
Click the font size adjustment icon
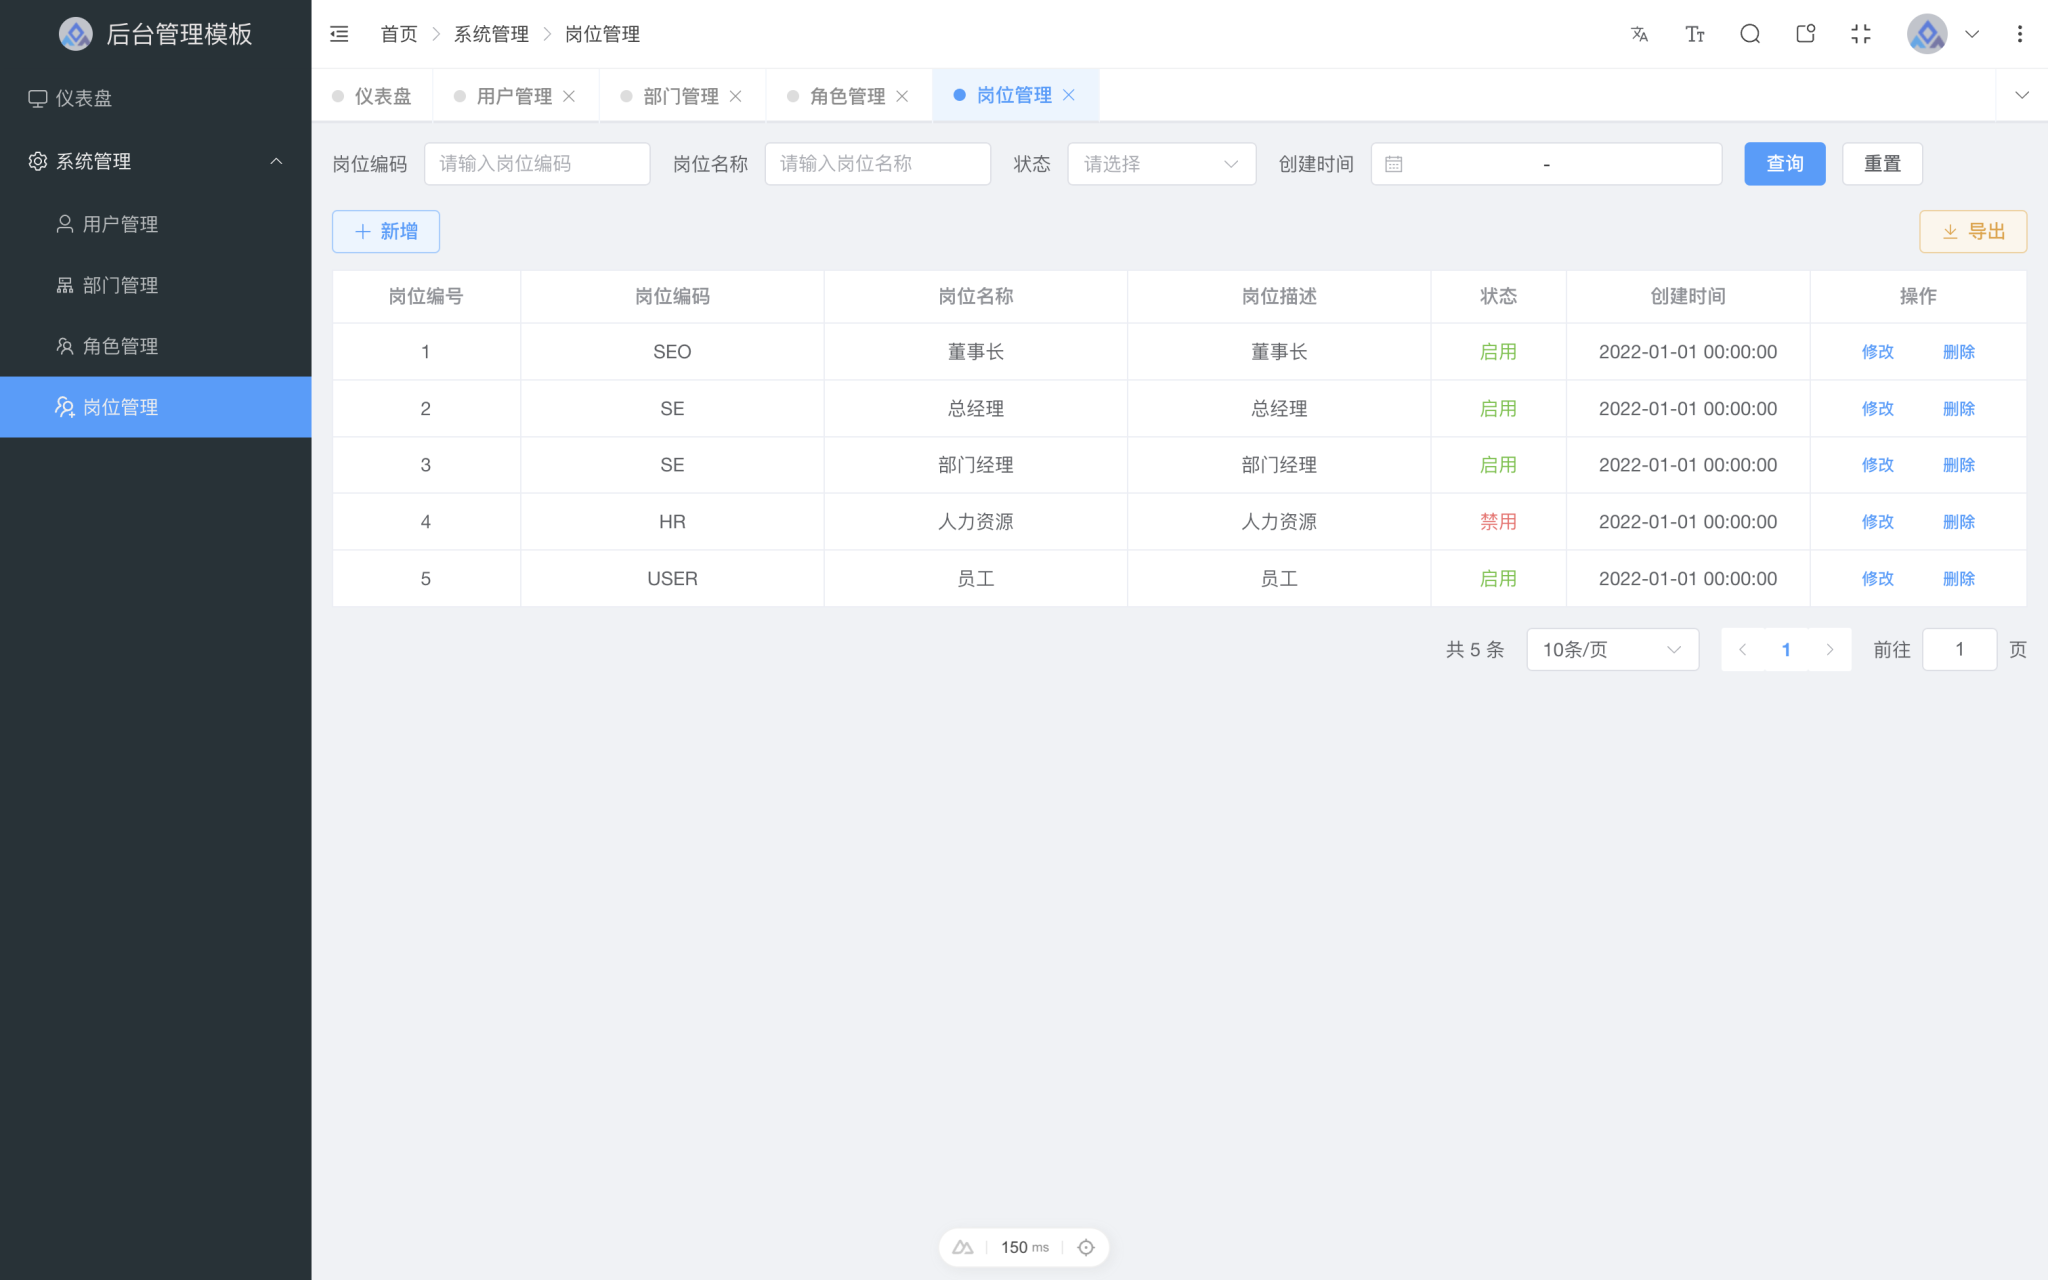(1695, 33)
